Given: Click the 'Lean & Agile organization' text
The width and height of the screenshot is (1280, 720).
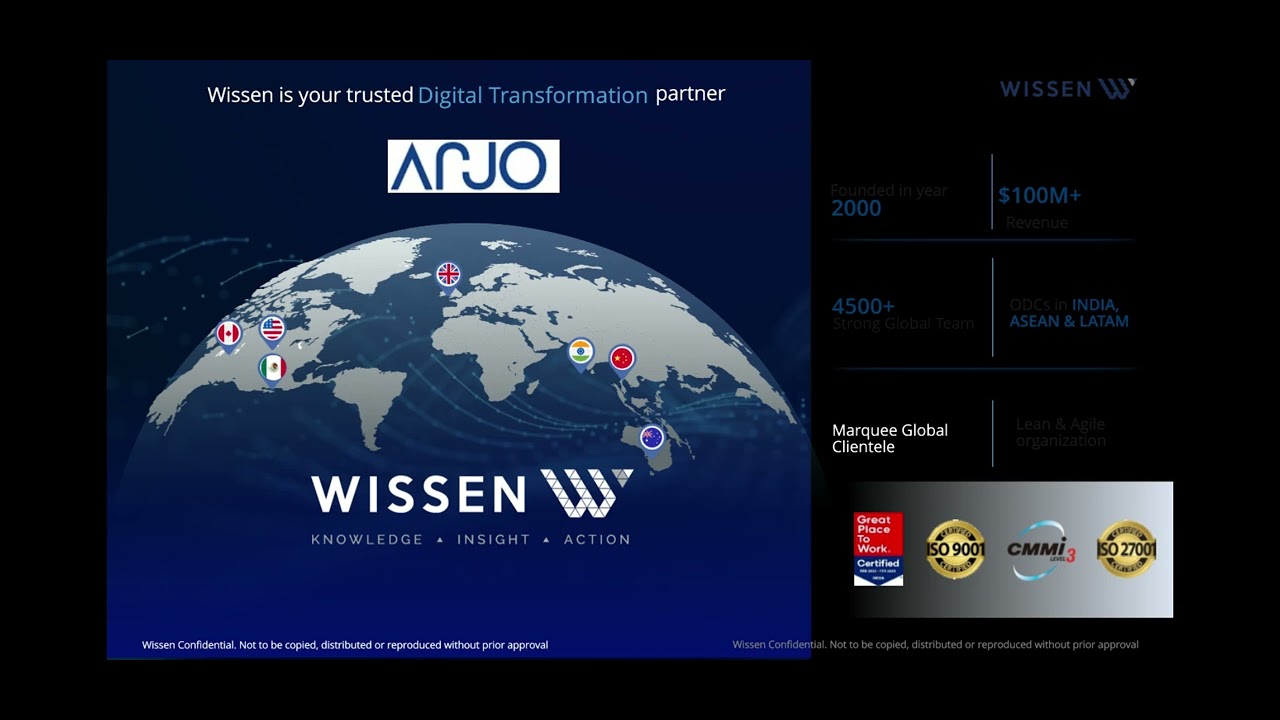Looking at the screenshot, I should tap(1061, 432).
